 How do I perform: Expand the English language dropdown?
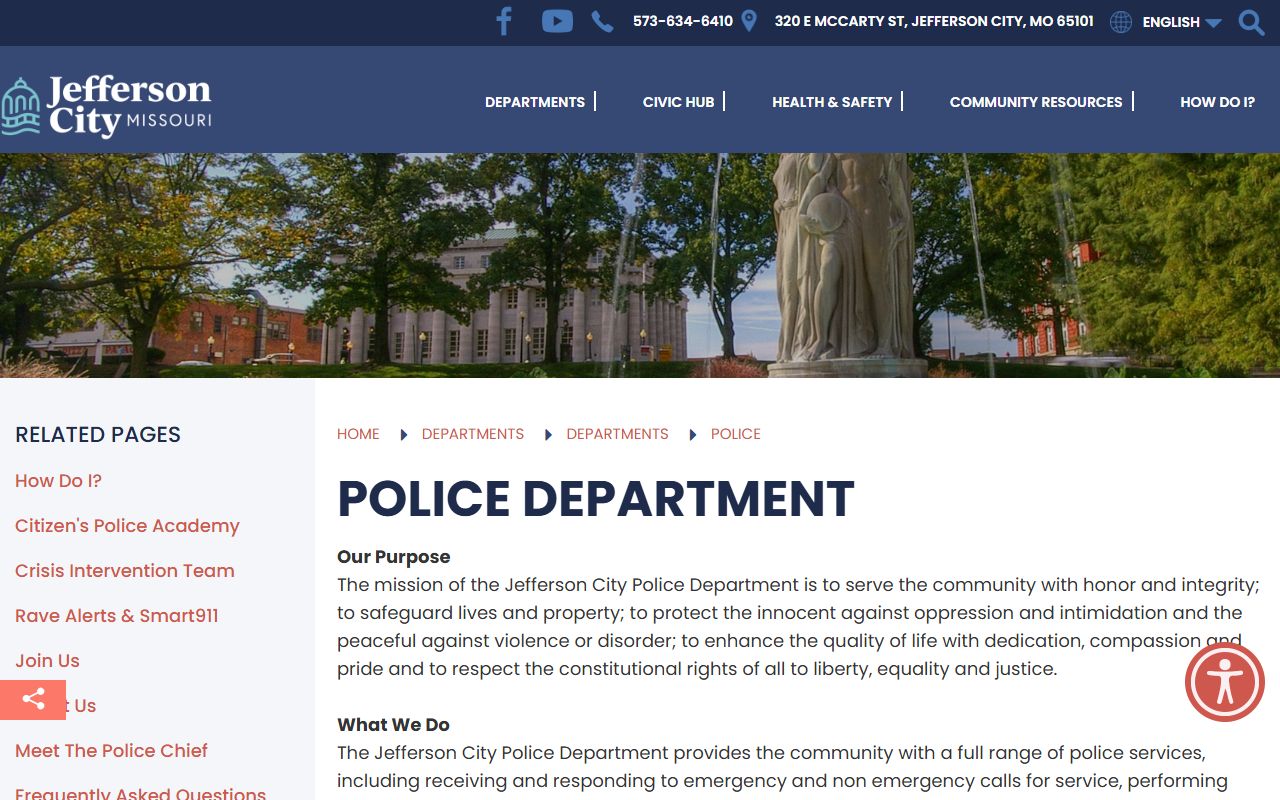click(1182, 22)
